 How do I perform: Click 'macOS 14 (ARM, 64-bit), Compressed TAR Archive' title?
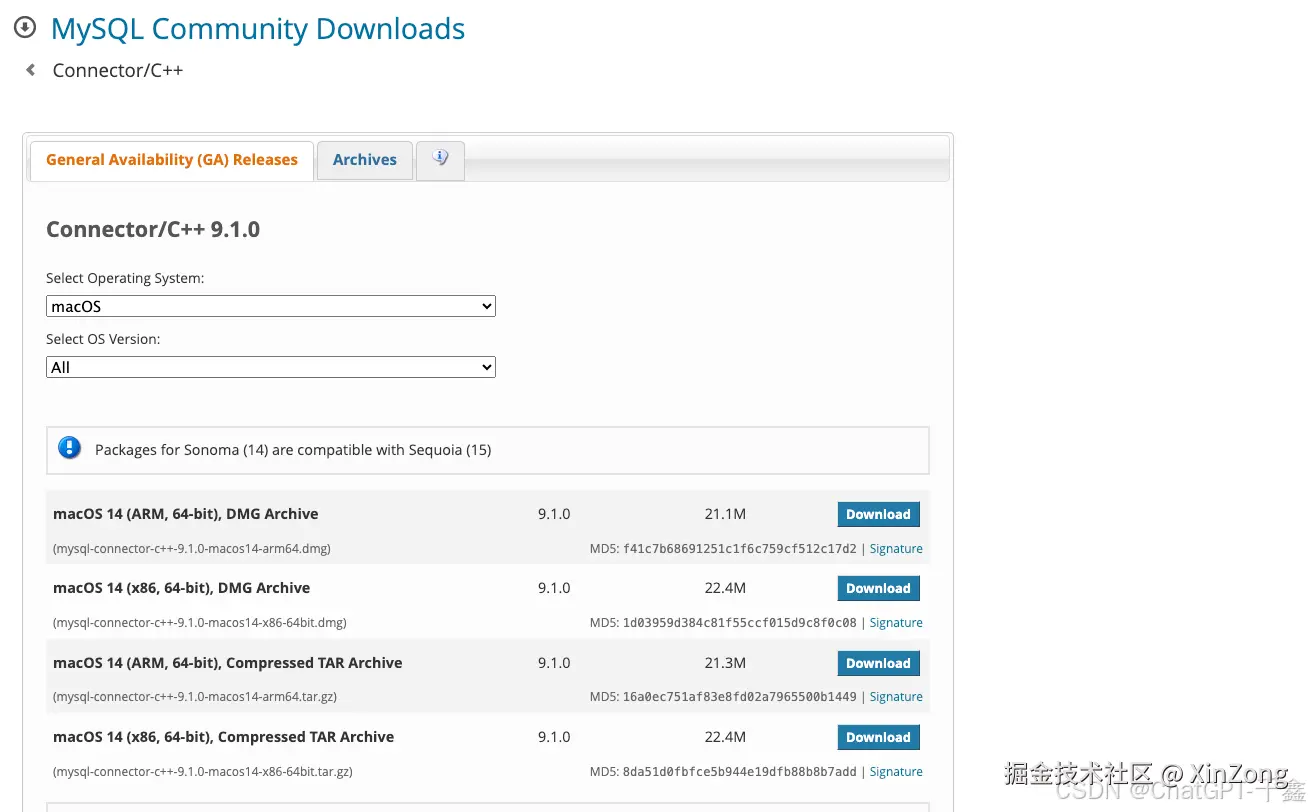(x=228, y=663)
